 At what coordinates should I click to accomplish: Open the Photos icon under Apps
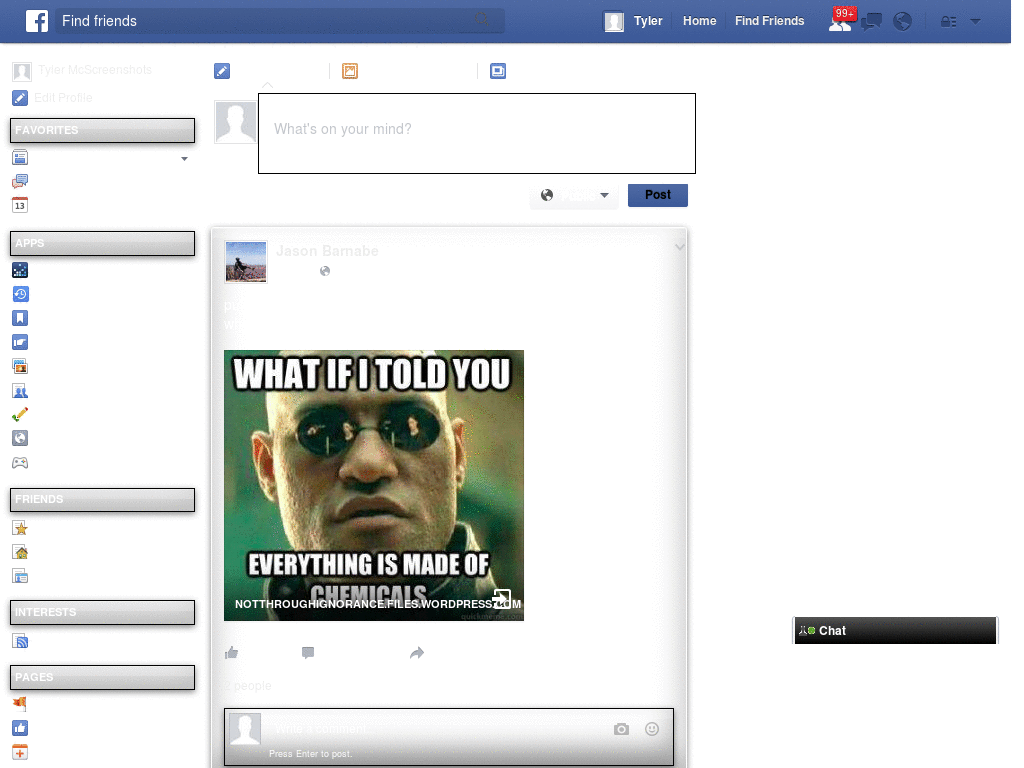20,366
